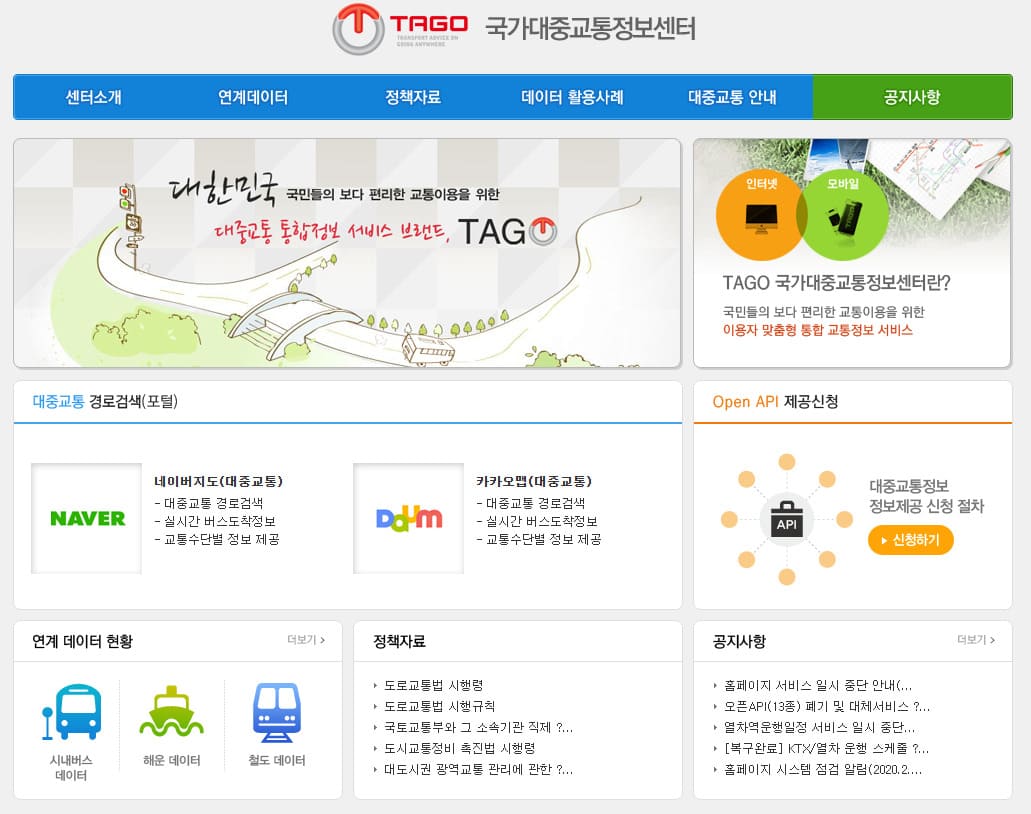The height and width of the screenshot is (814, 1031).
Task: Expand 더보기 in 연계 데이터 현황
Action: click(306, 640)
